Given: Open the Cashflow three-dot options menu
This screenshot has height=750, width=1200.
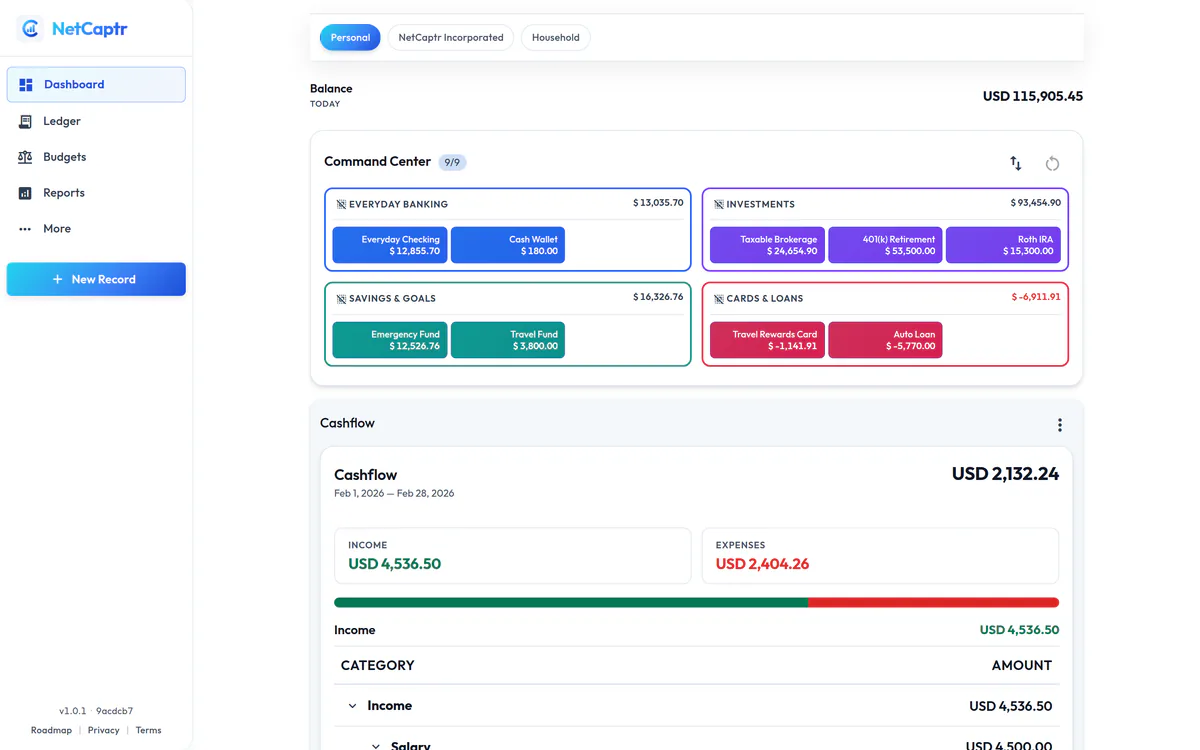Looking at the screenshot, I should (x=1060, y=425).
